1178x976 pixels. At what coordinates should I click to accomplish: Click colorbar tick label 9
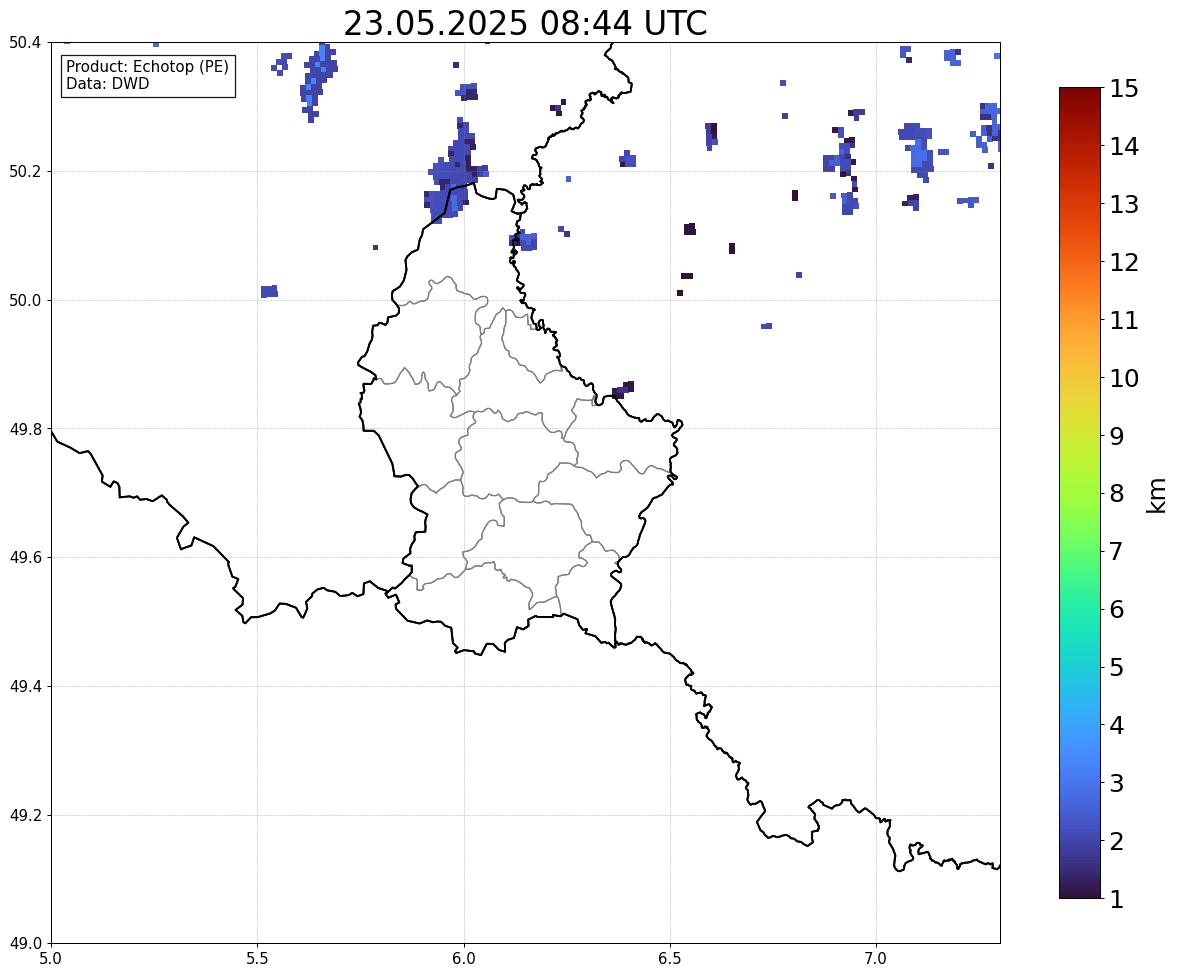[1117, 436]
